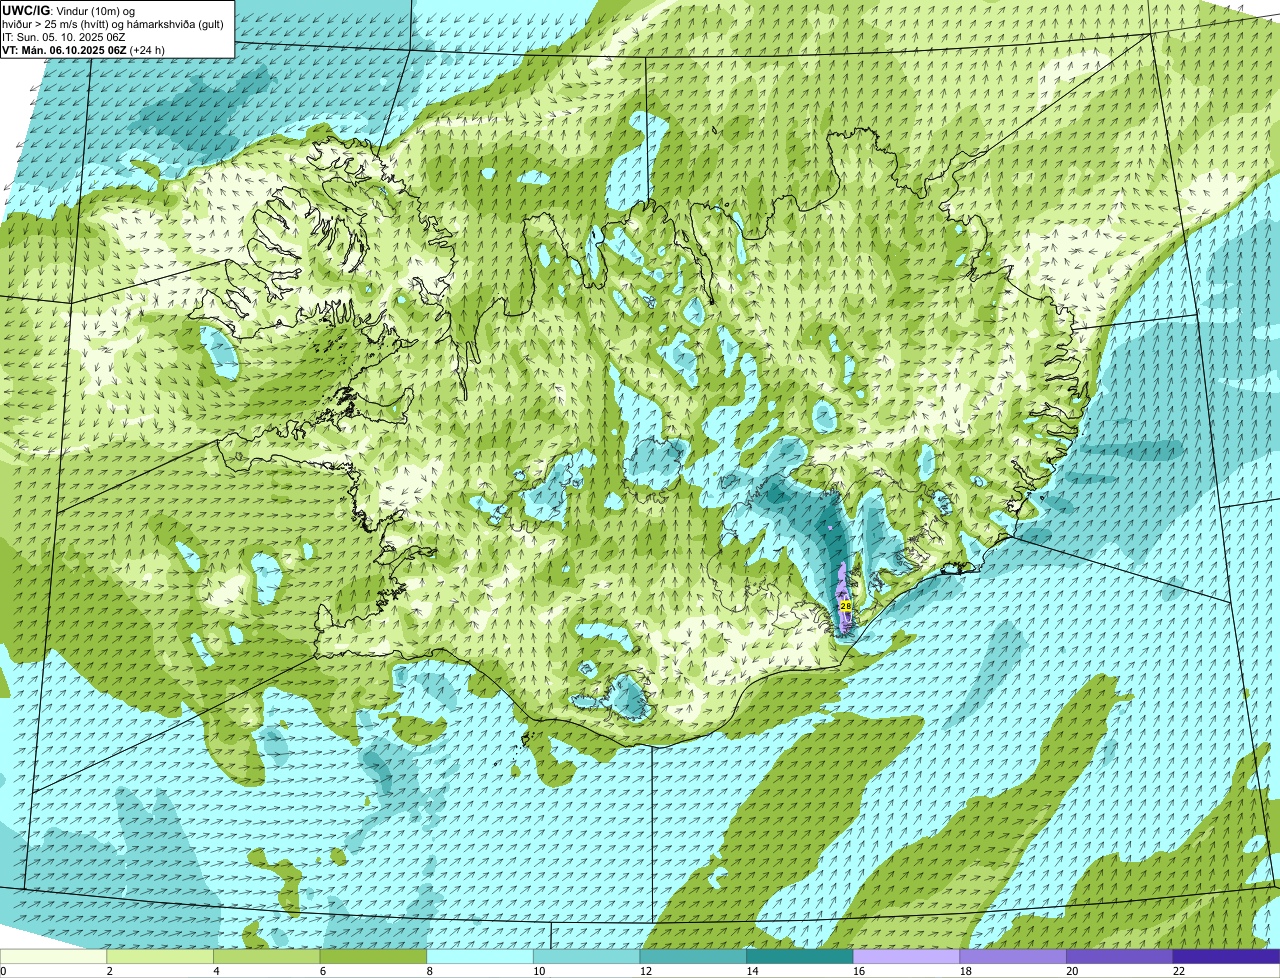The height and width of the screenshot is (978, 1280).
Task: Click the violet 20–22 m/s legend swatch
Action: pyautogui.click(x=1120, y=956)
